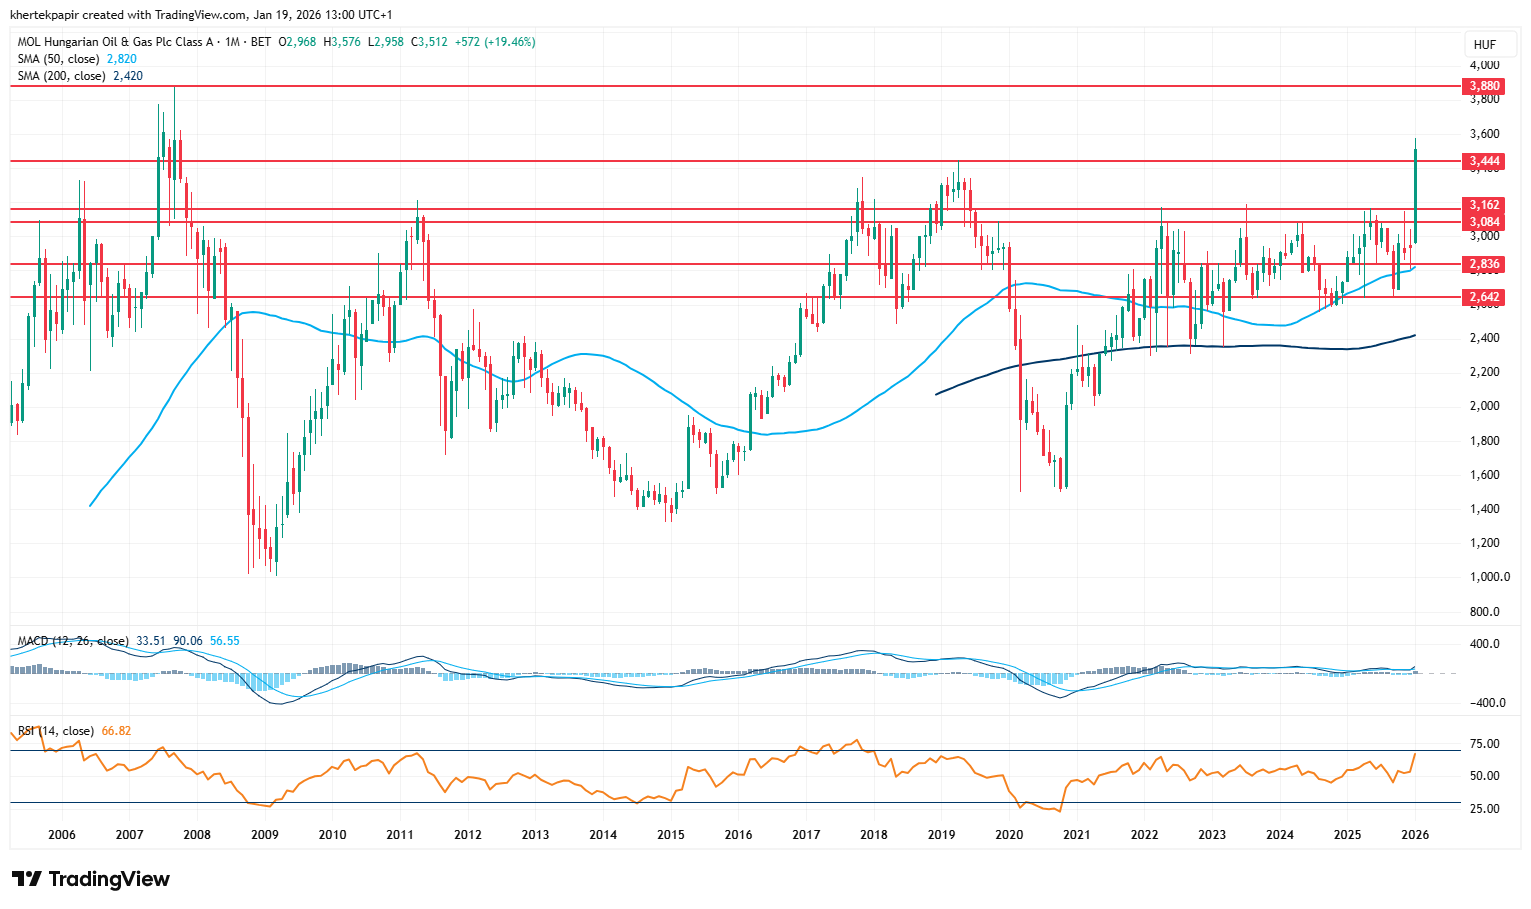
Task: Select the 3,880 red price level label
Action: (x=1484, y=87)
